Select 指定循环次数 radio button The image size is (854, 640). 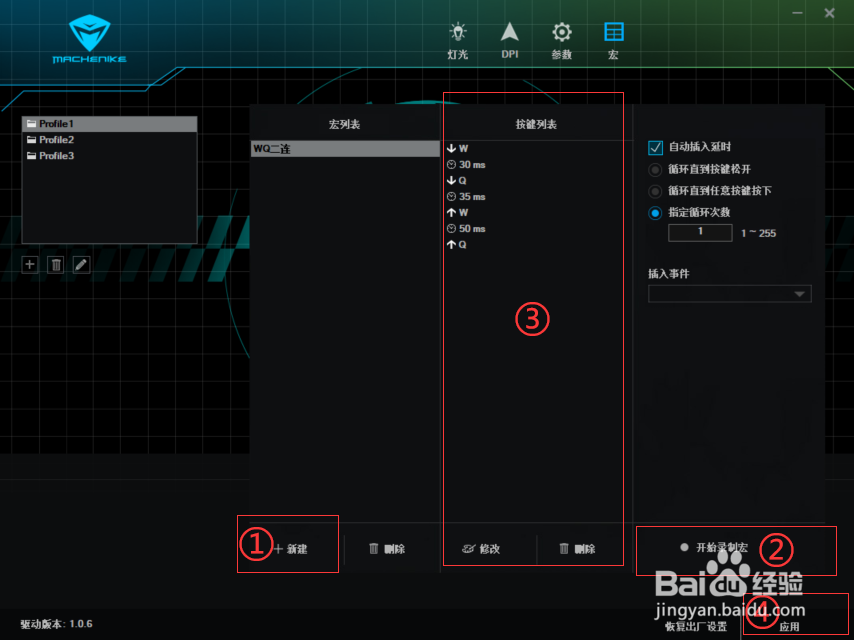click(x=657, y=213)
